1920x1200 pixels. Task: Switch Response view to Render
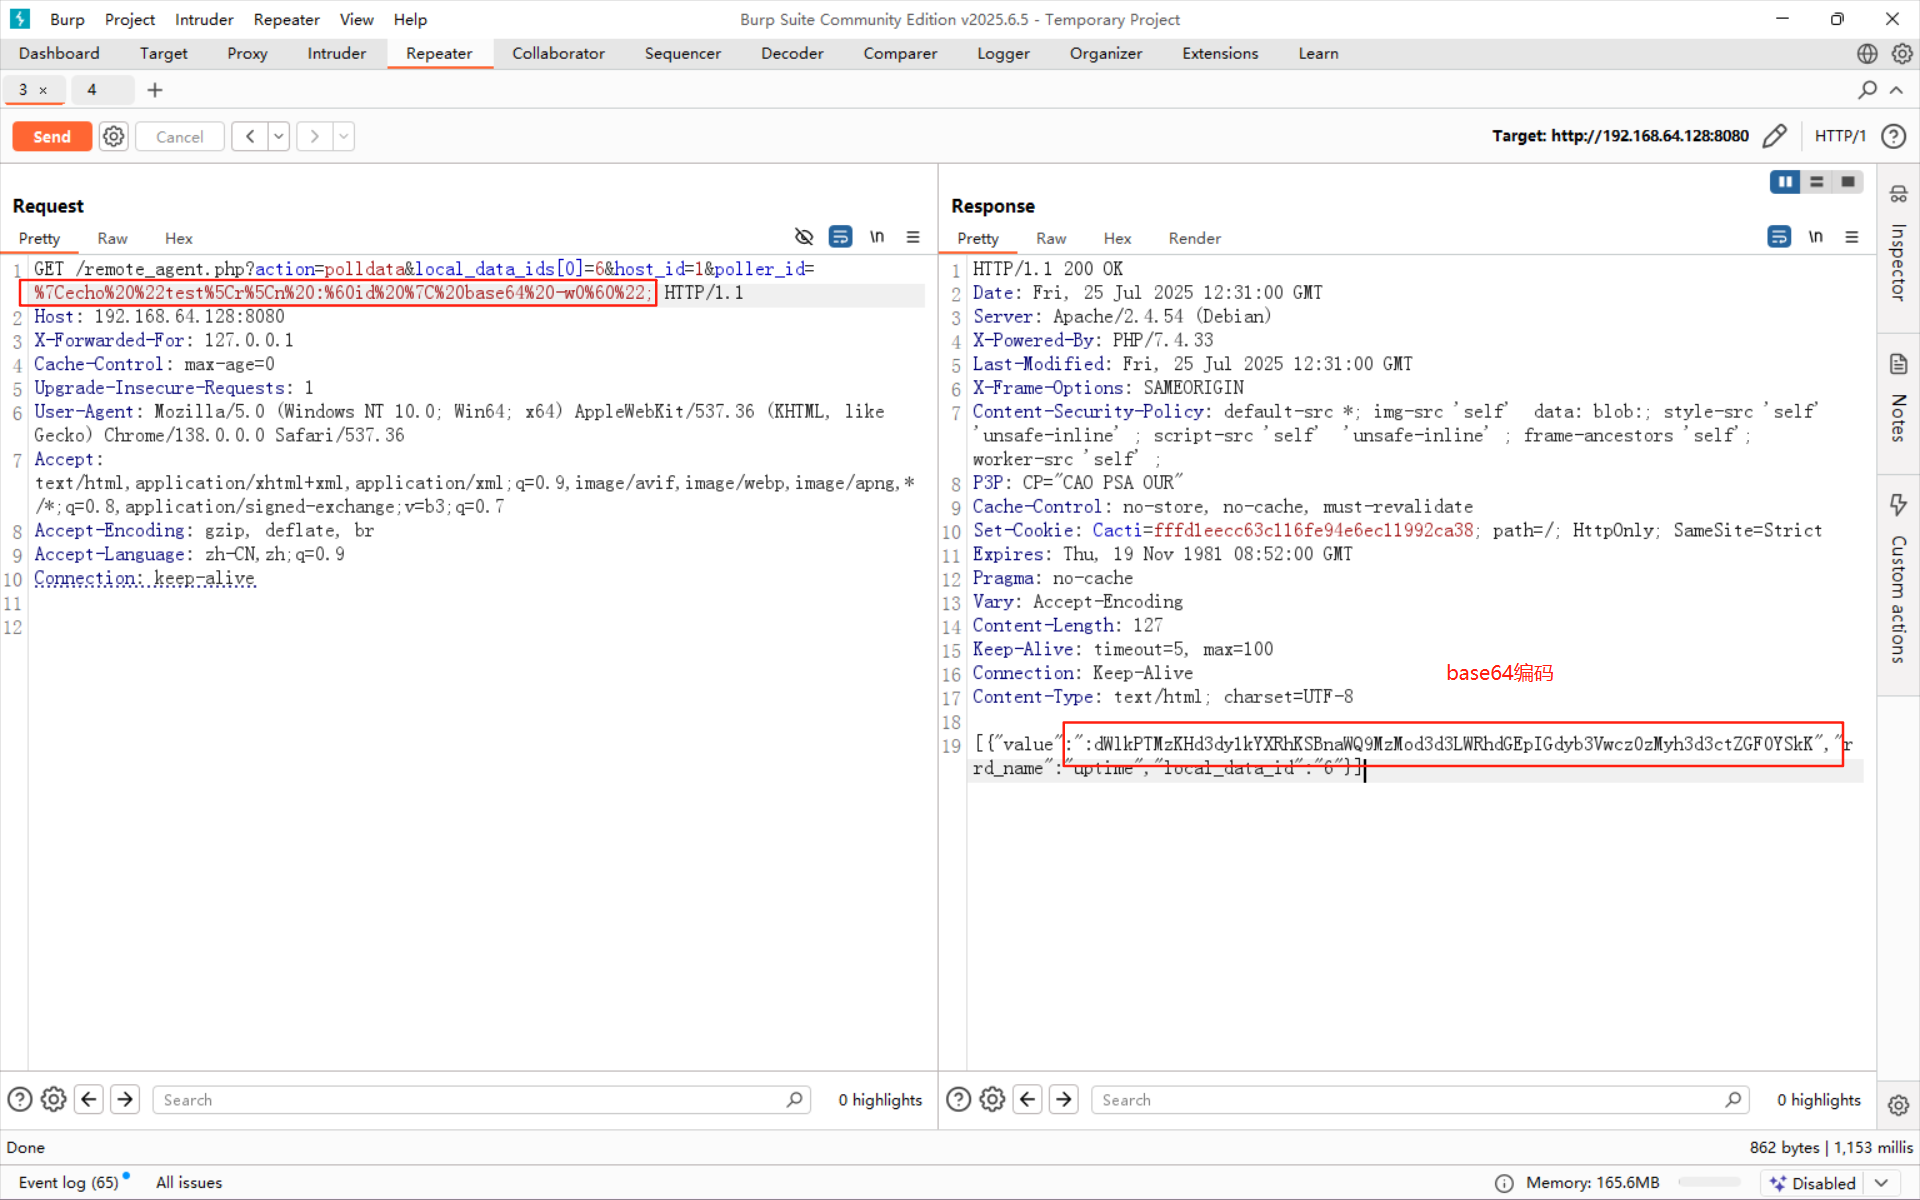[1194, 238]
